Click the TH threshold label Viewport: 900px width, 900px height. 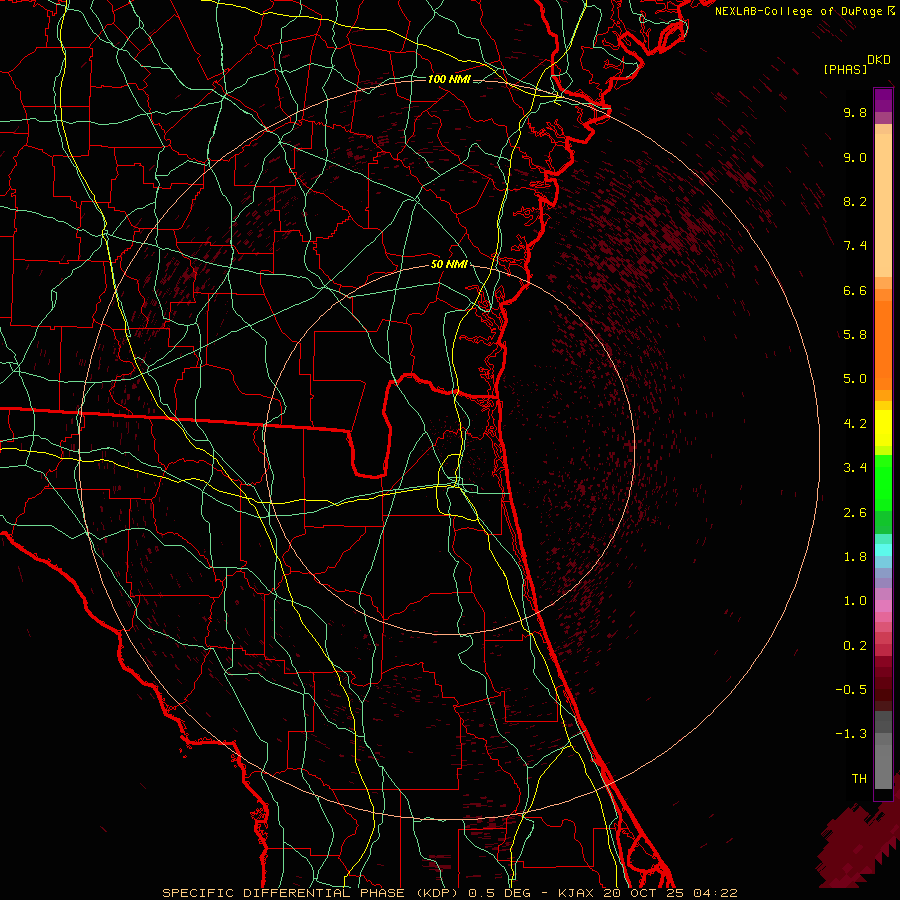(x=859, y=779)
